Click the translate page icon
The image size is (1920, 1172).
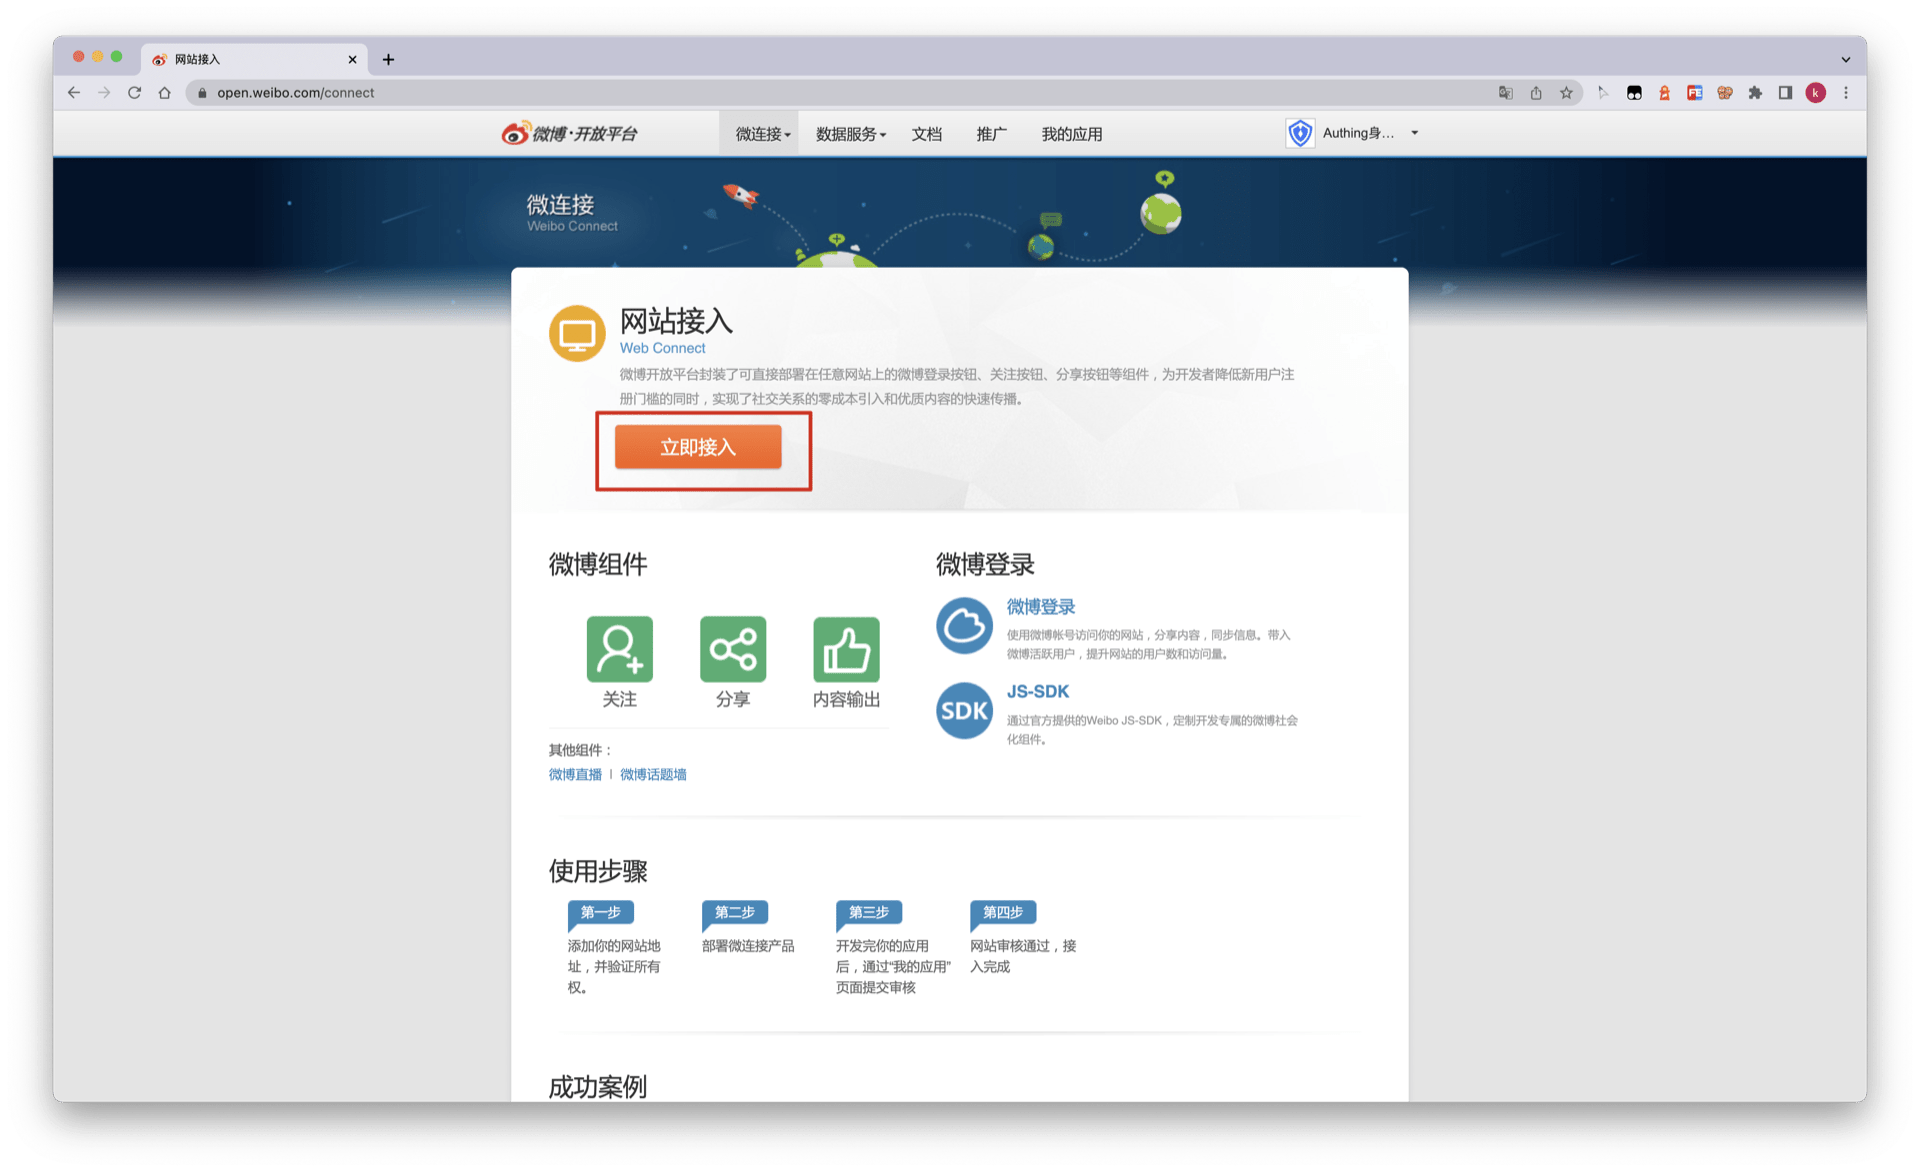(1505, 93)
